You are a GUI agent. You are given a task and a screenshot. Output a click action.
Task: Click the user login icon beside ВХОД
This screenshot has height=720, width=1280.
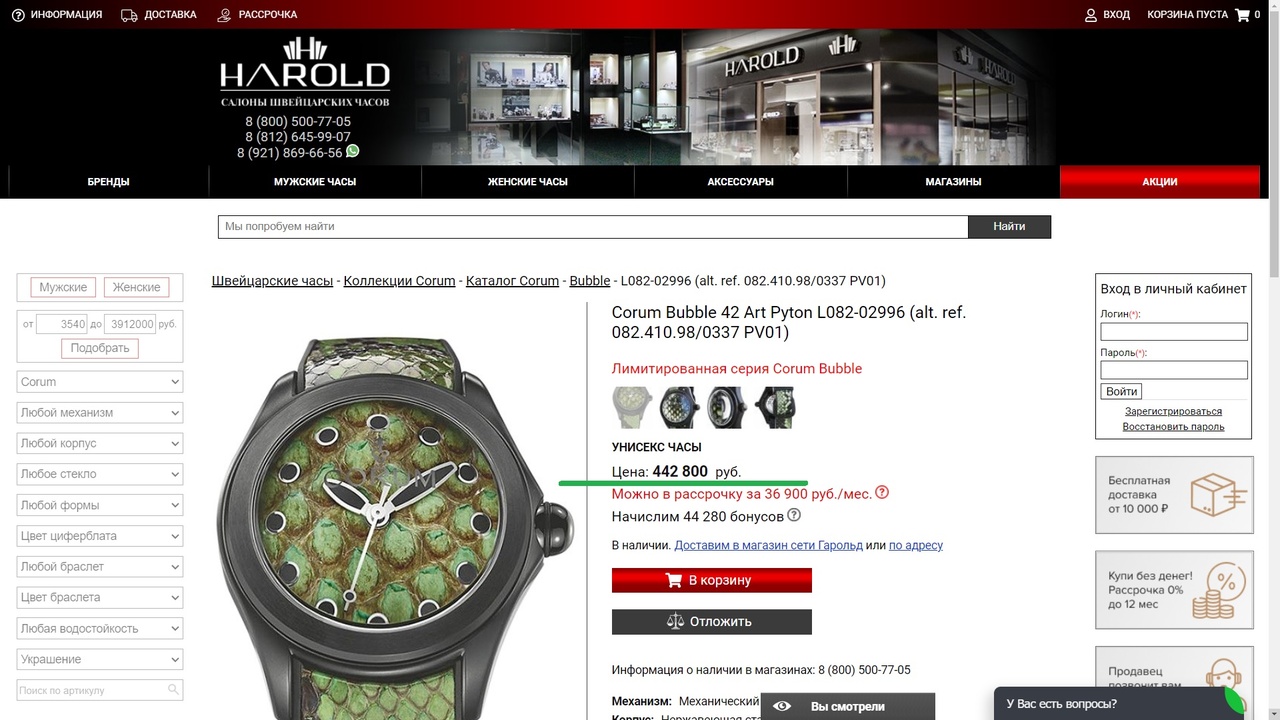click(x=1091, y=15)
